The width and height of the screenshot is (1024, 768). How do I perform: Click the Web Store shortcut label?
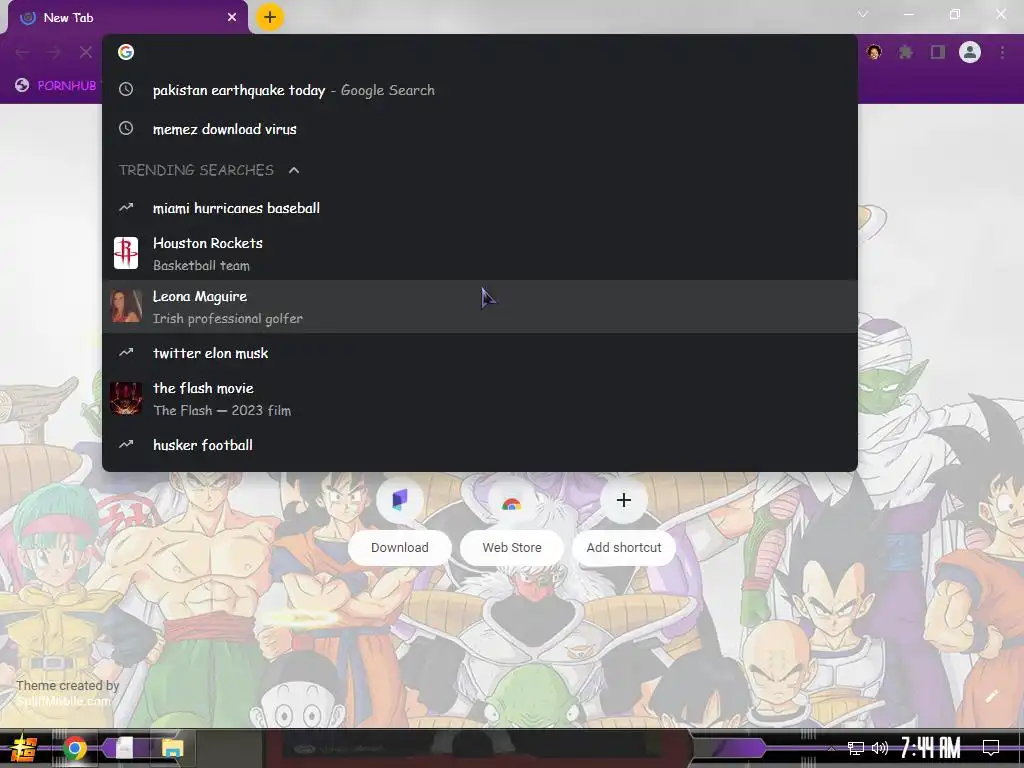512,547
